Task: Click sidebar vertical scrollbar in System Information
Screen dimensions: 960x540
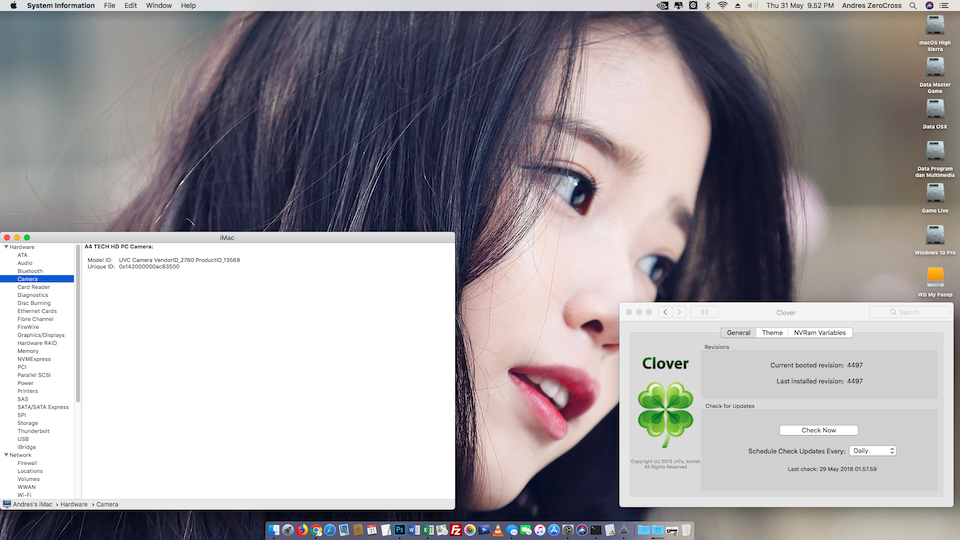Action: pos(78,323)
